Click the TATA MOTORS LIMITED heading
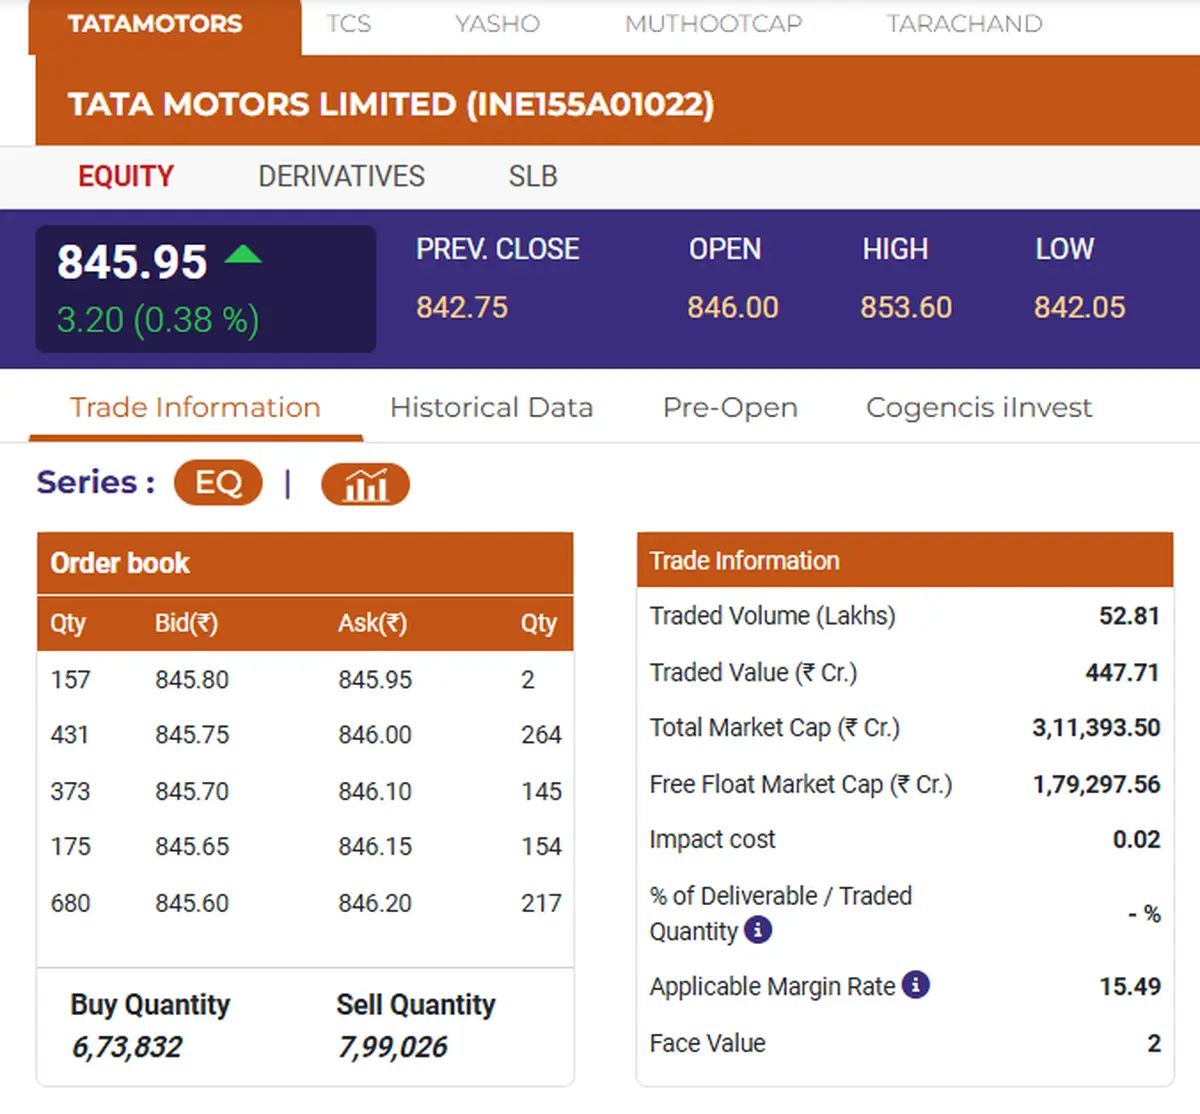 [x=391, y=105]
